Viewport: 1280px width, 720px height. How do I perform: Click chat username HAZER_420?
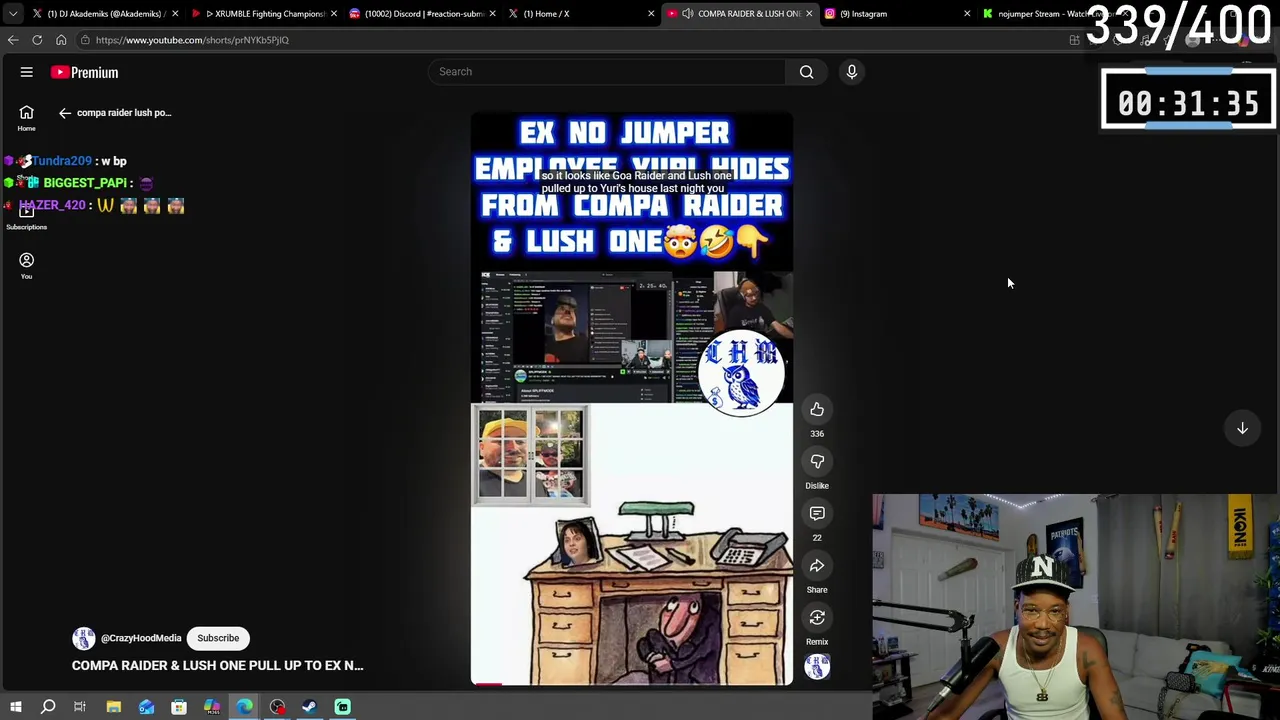(x=52, y=205)
